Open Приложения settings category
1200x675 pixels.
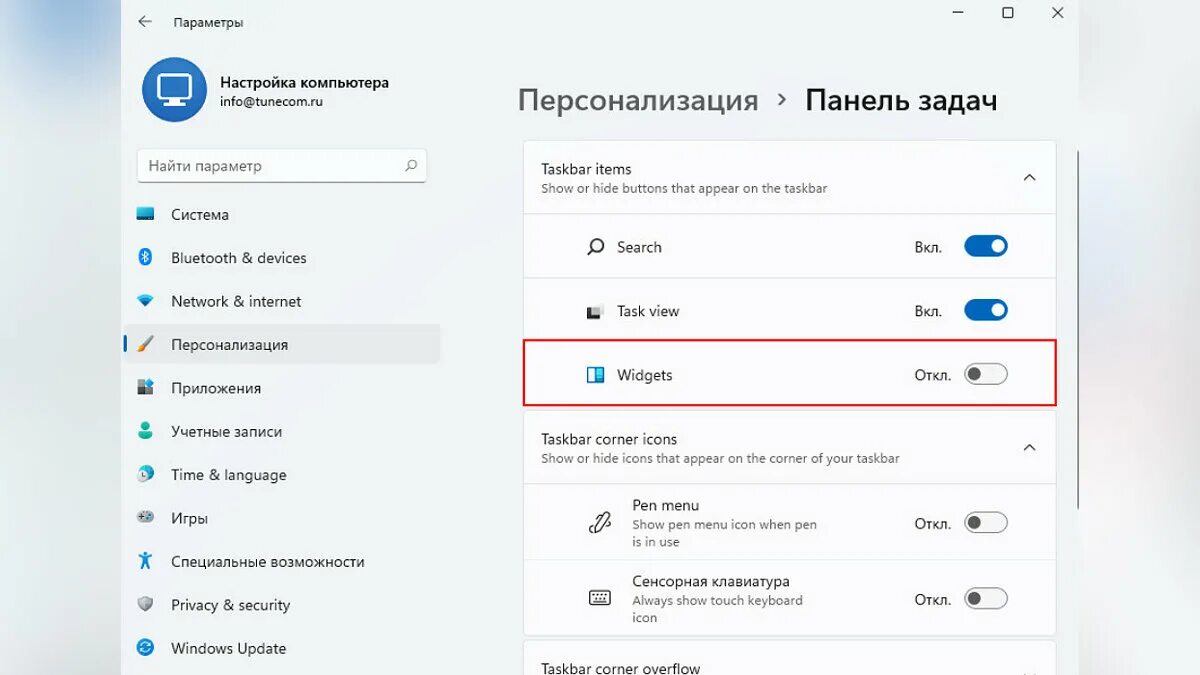tap(281, 388)
